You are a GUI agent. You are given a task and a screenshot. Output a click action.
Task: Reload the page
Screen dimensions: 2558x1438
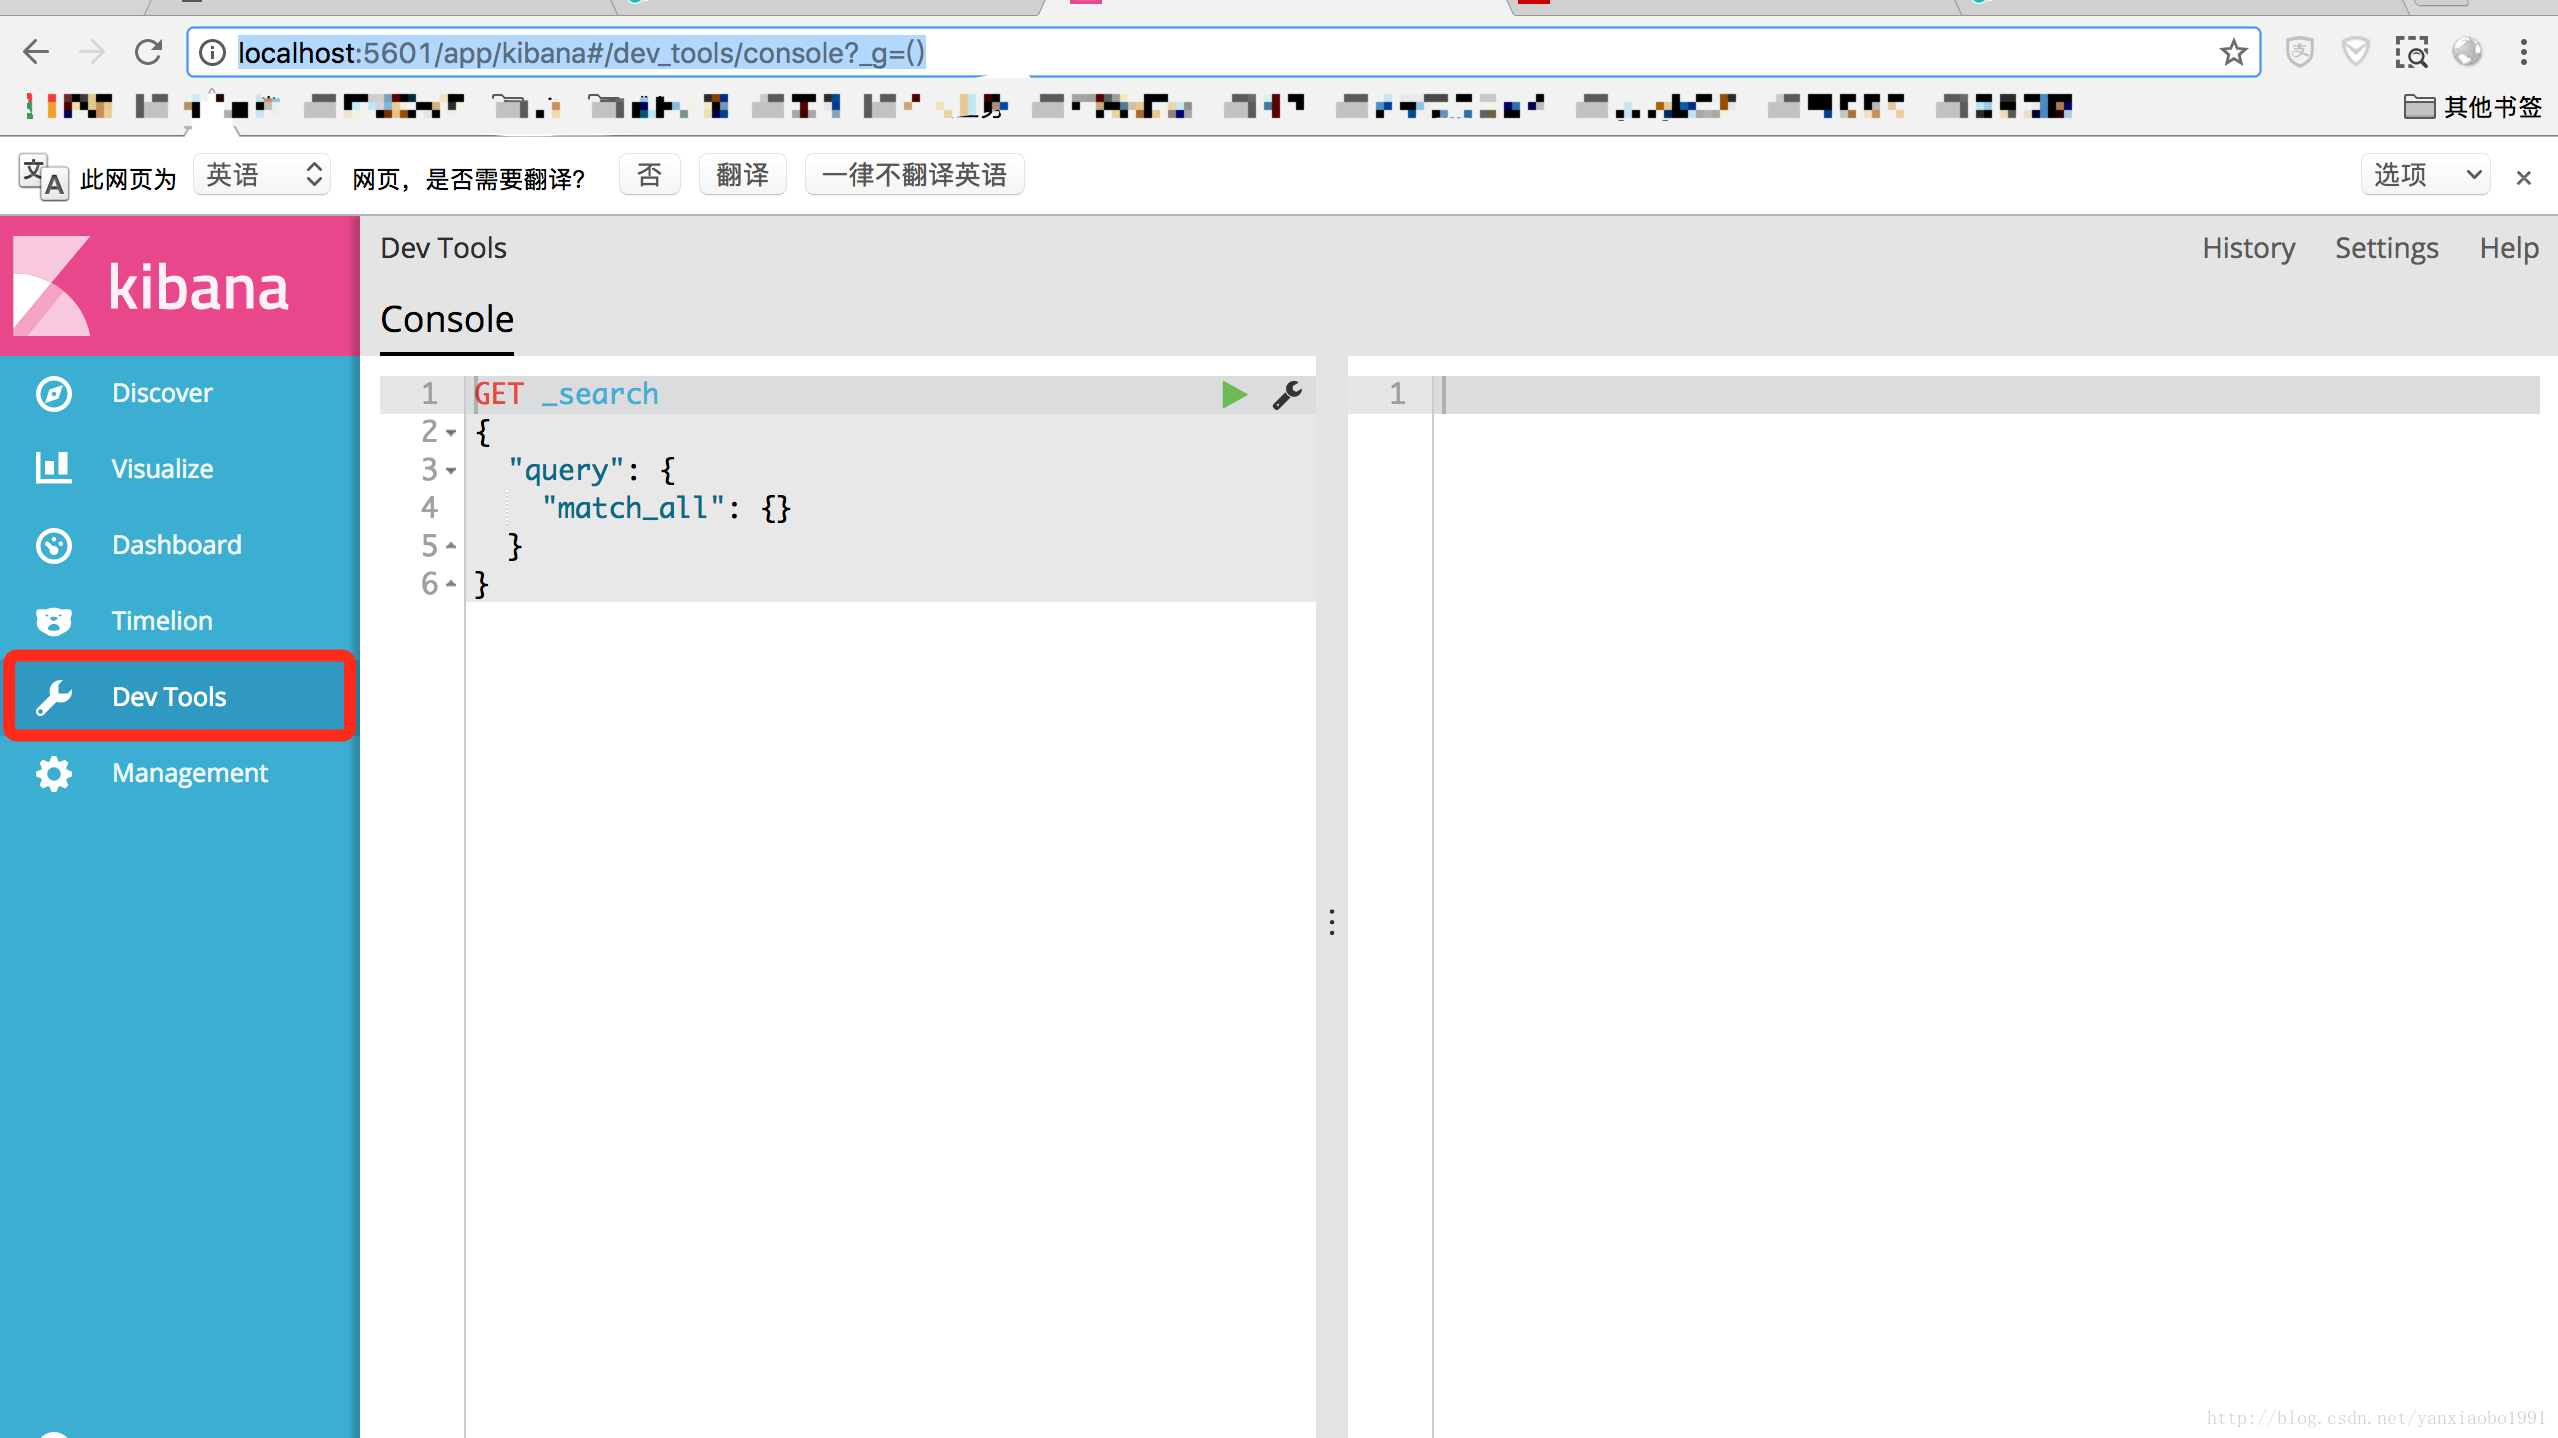[149, 52]
